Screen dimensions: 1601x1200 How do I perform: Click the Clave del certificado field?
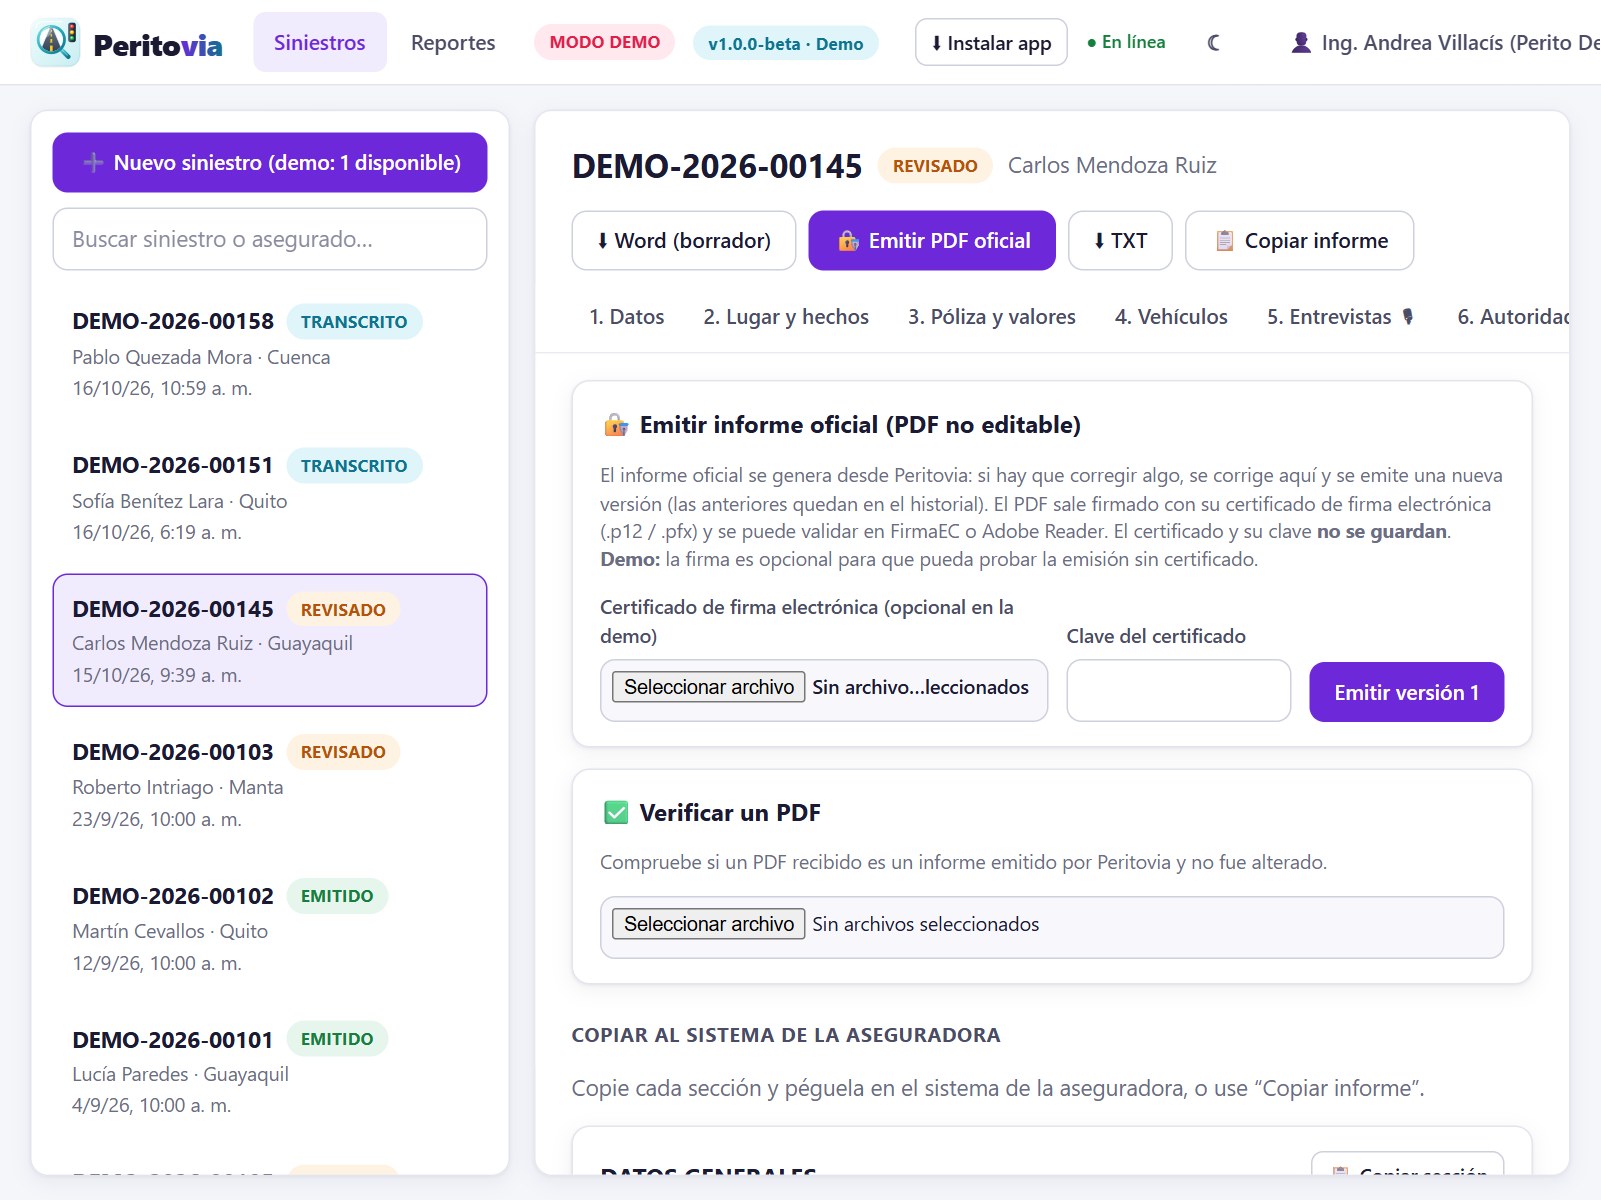point(1179,690)
